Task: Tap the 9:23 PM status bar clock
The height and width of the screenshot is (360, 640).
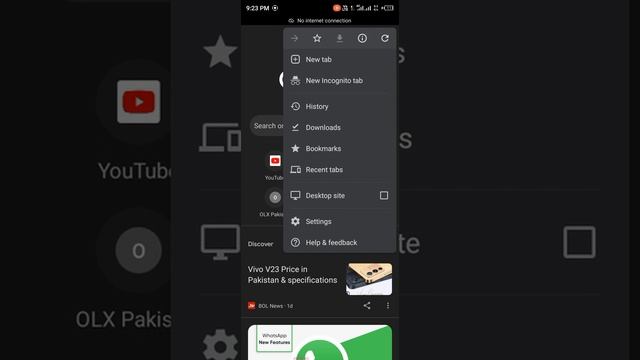Action: [257, 8]
